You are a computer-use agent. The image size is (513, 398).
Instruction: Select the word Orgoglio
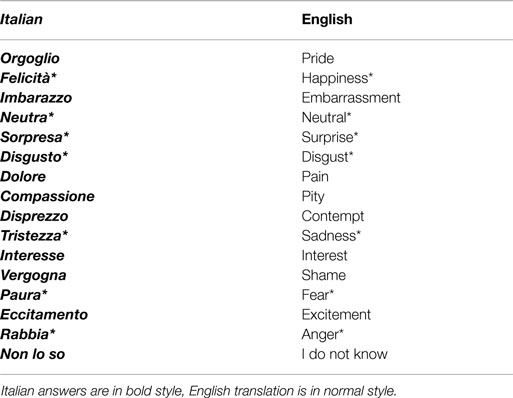30,59
